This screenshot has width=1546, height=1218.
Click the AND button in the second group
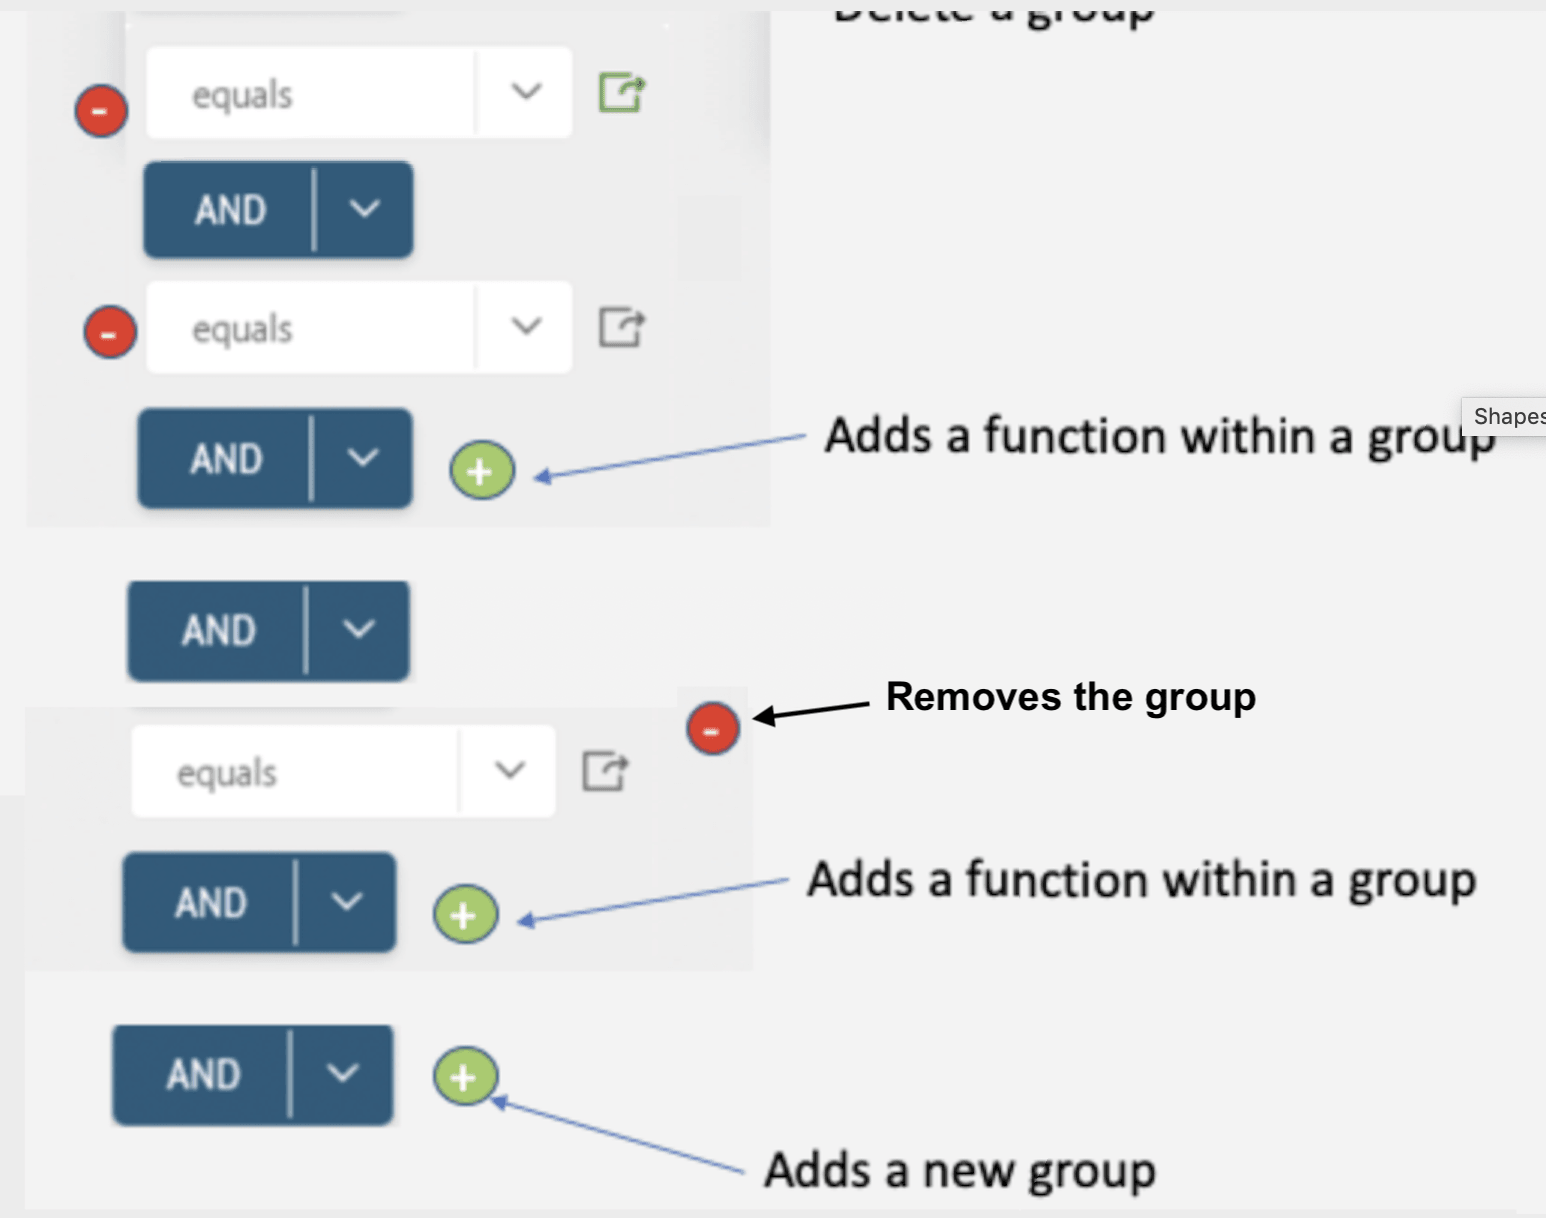click(211, 902)
